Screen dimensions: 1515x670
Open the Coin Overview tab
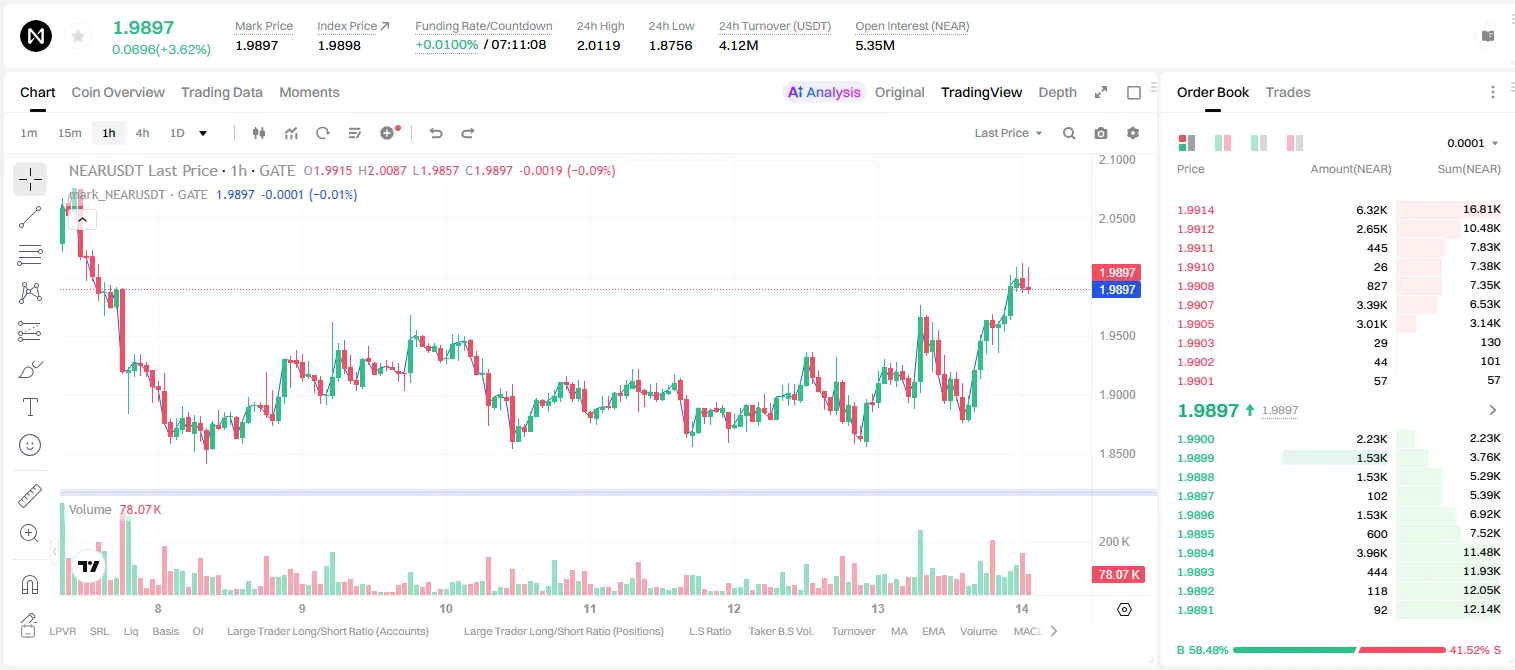click(x=118, y=92)
